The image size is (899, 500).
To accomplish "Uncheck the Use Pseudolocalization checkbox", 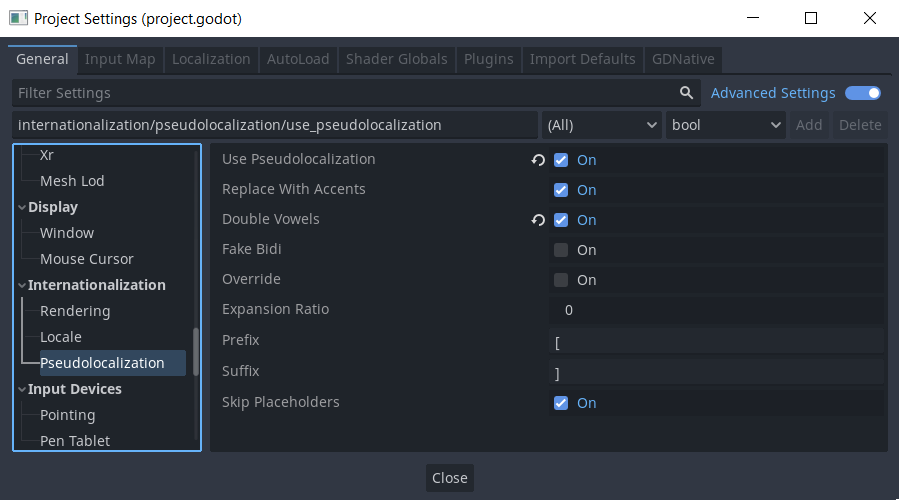I will click(x=561, y=160).
